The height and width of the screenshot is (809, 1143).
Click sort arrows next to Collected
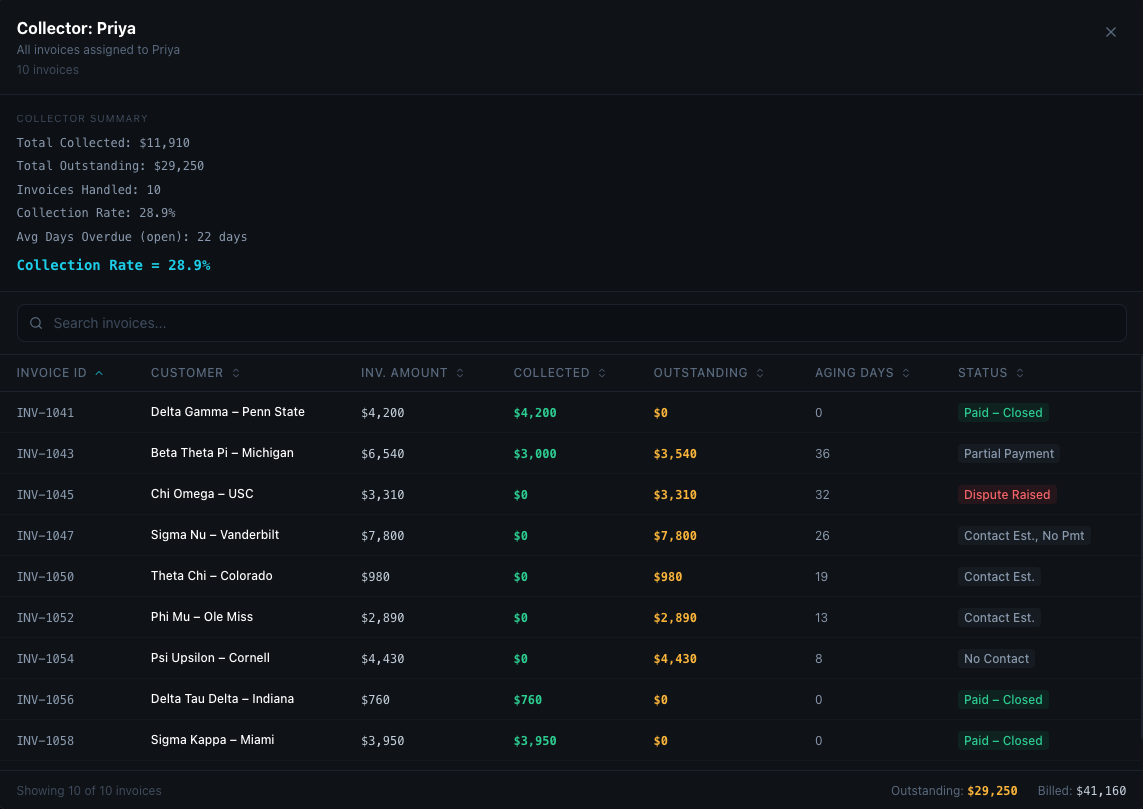click(x=602, y=373)
